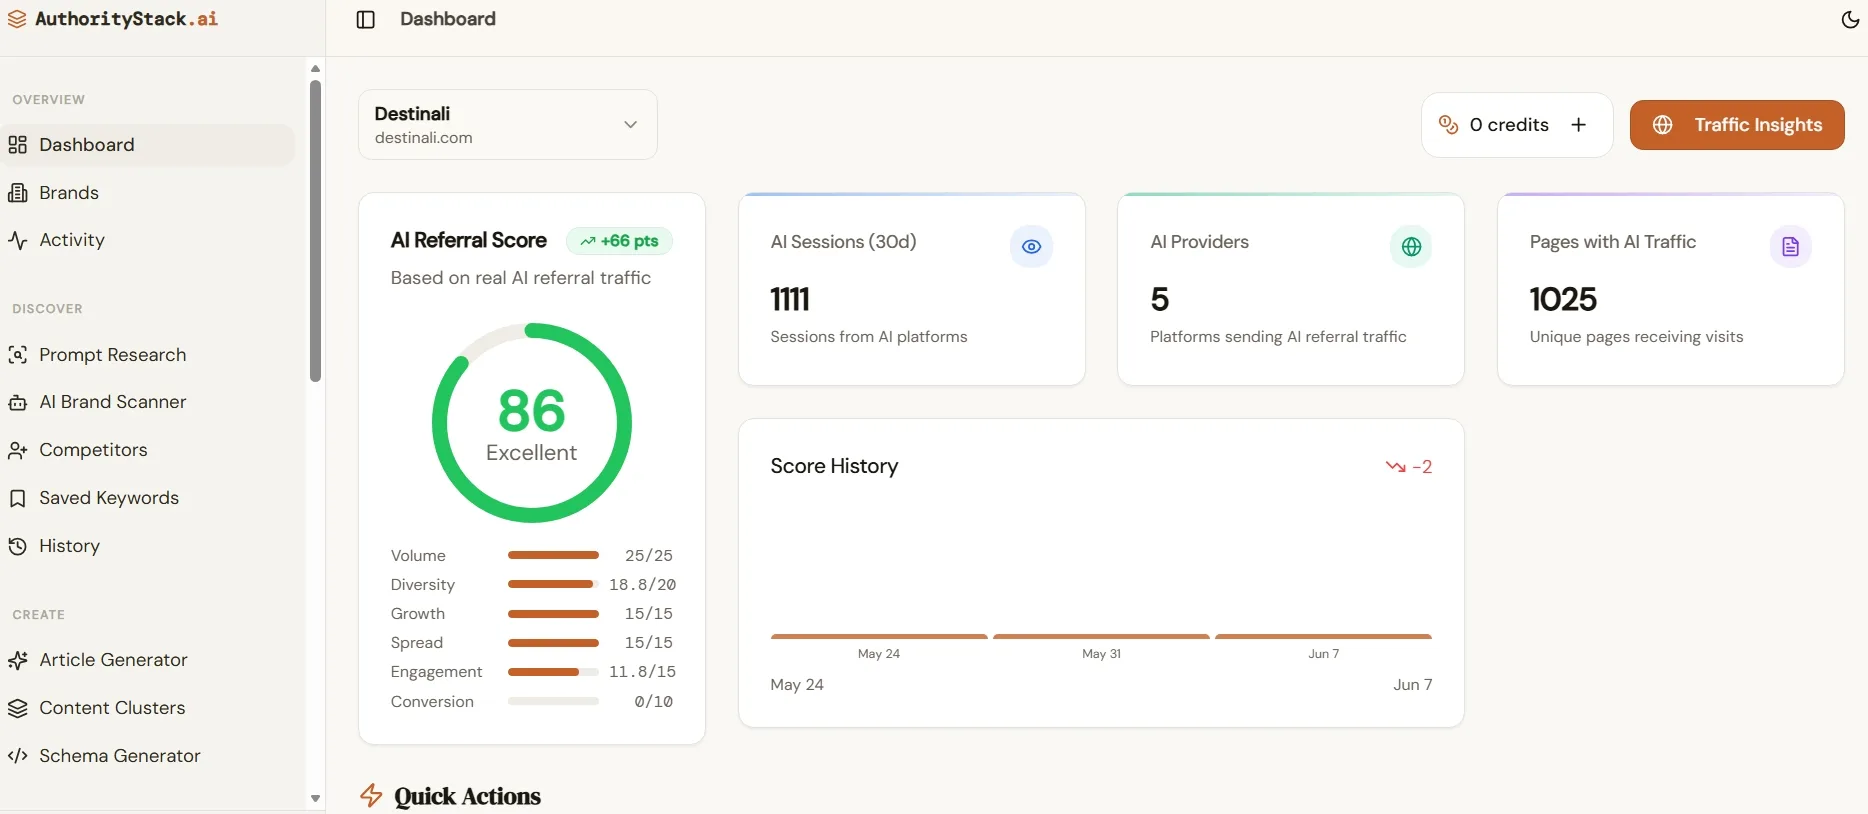Toggle the sidebar panel icon

pos(366,20)
